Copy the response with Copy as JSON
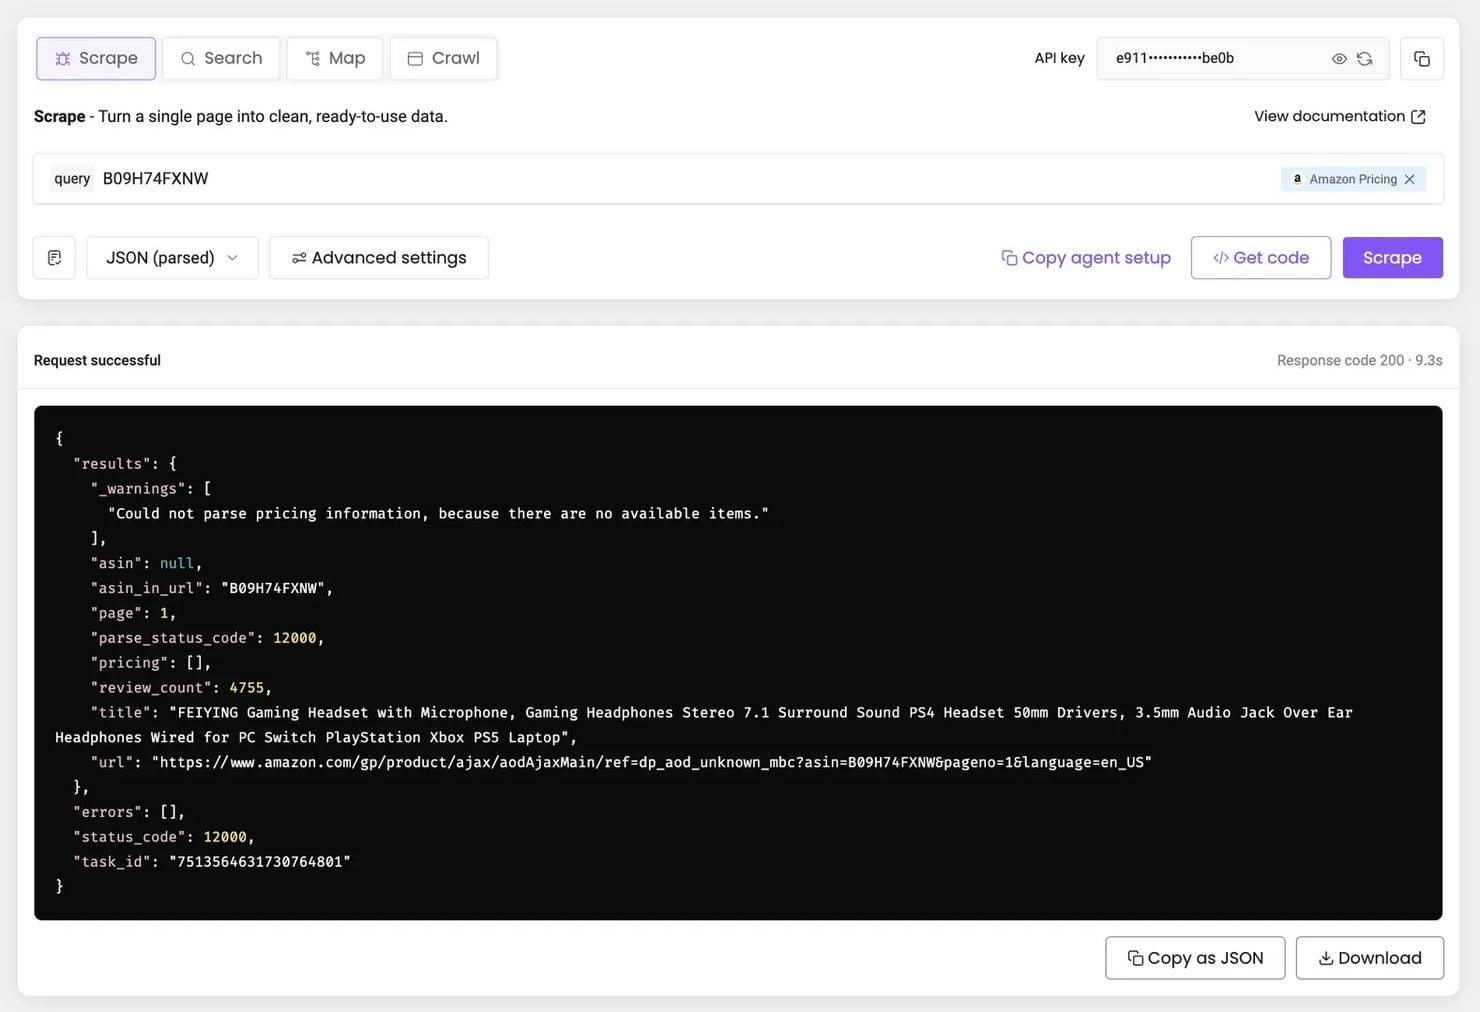This screenshot has width=1480, height=1012. (1195, 958)
